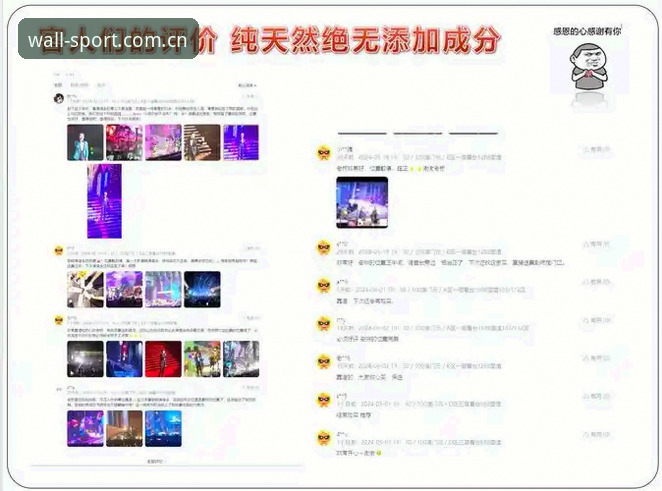Open dark blue laser show thumbnail
Image resolution: width=662 pixels, height=491 pixels.
pyautogui.click(x=202, y=289)
